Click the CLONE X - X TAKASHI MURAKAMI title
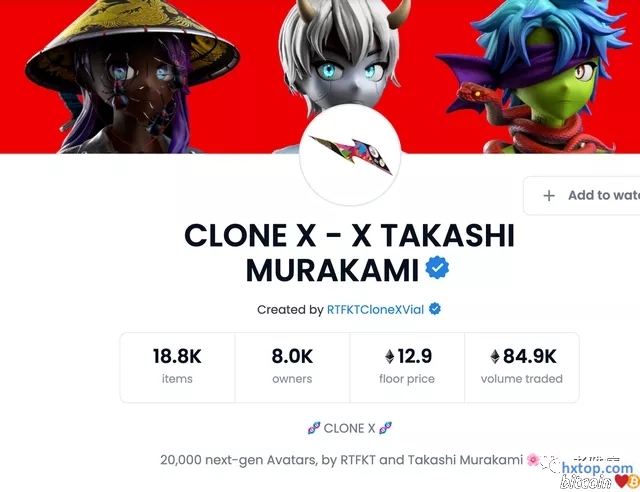Viewport: 640px width, 492px height. coord(349,253)
